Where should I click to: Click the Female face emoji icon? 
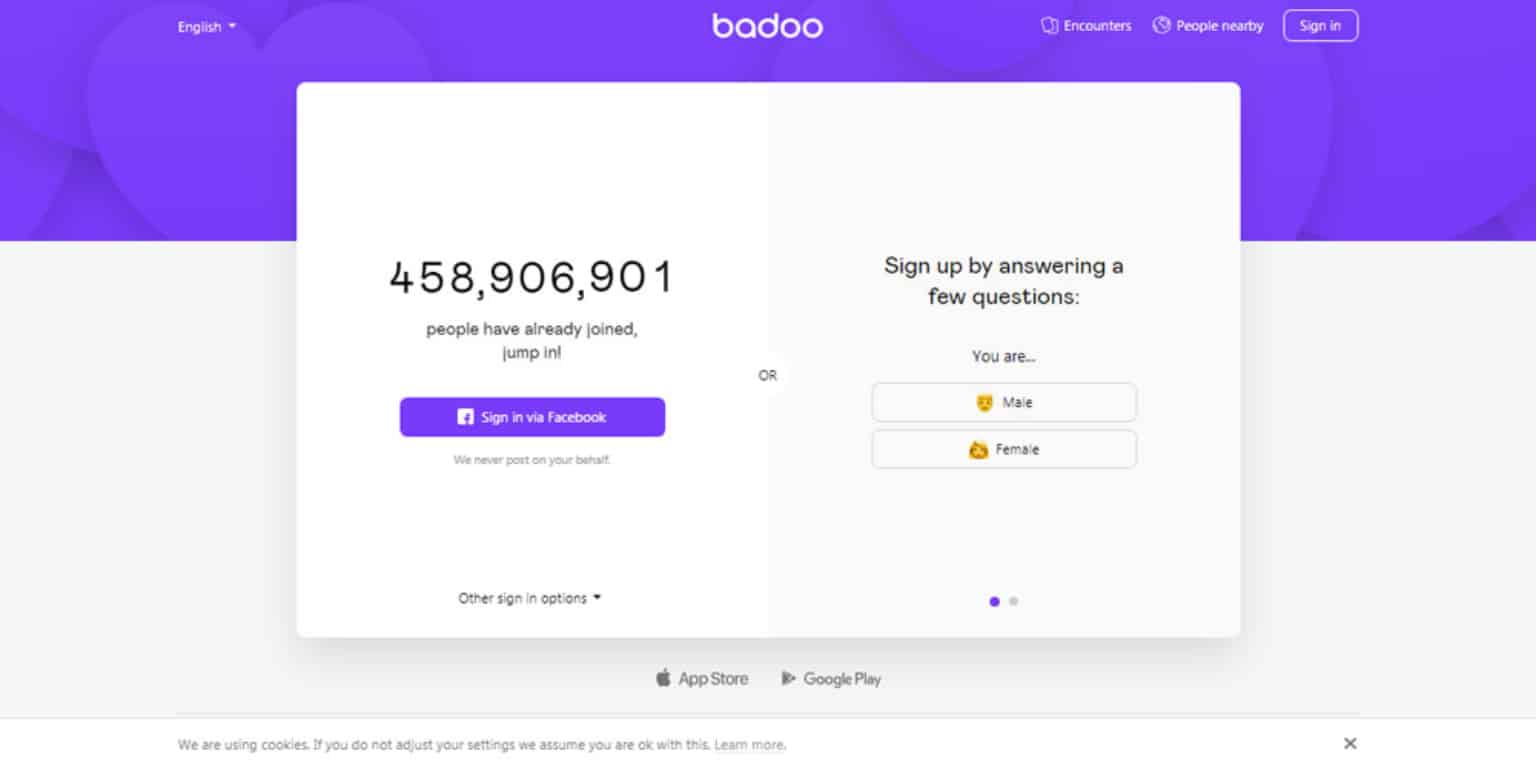[978, 450]
